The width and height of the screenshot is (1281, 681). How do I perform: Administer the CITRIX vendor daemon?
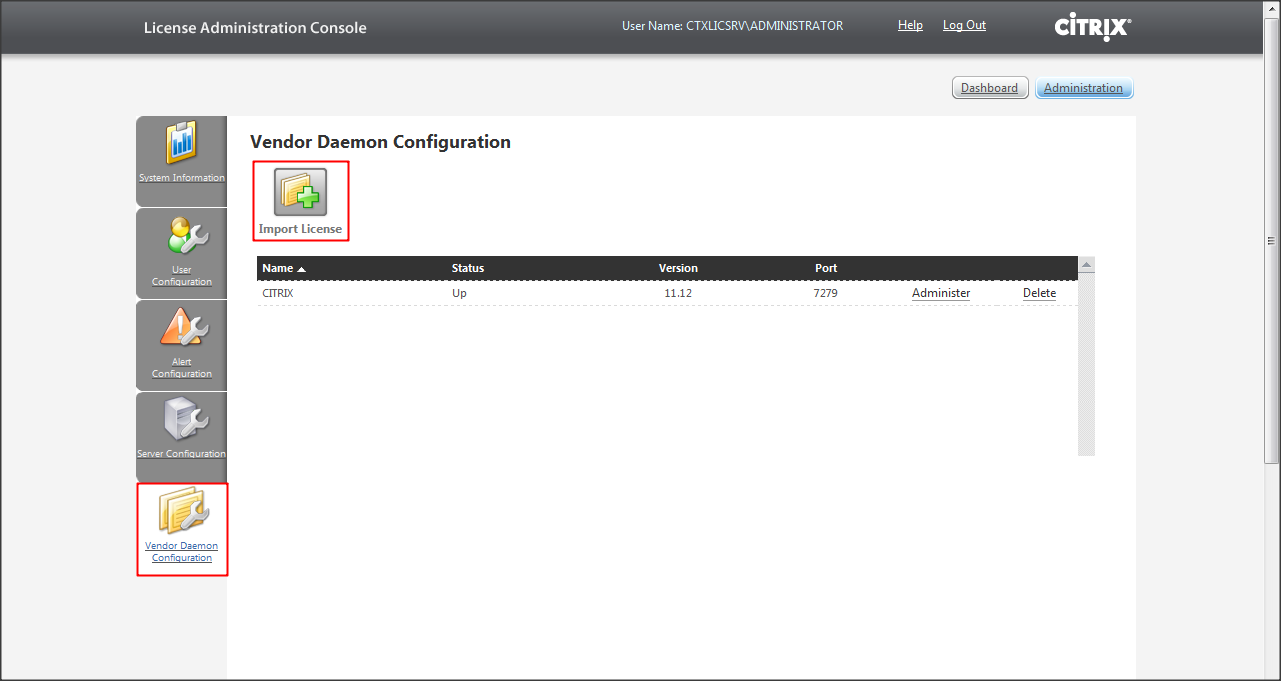pyautogui.click(x=940, y=294)
